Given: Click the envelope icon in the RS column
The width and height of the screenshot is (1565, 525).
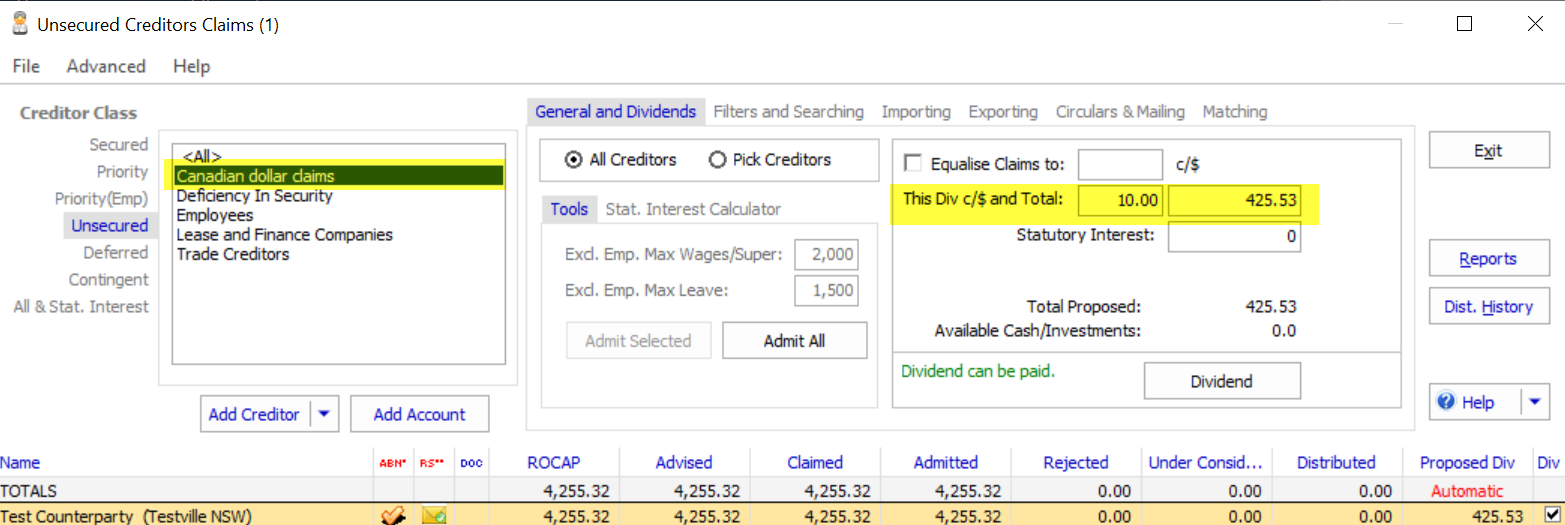Looking at the screenshot, I should click(x=434, y=516).
